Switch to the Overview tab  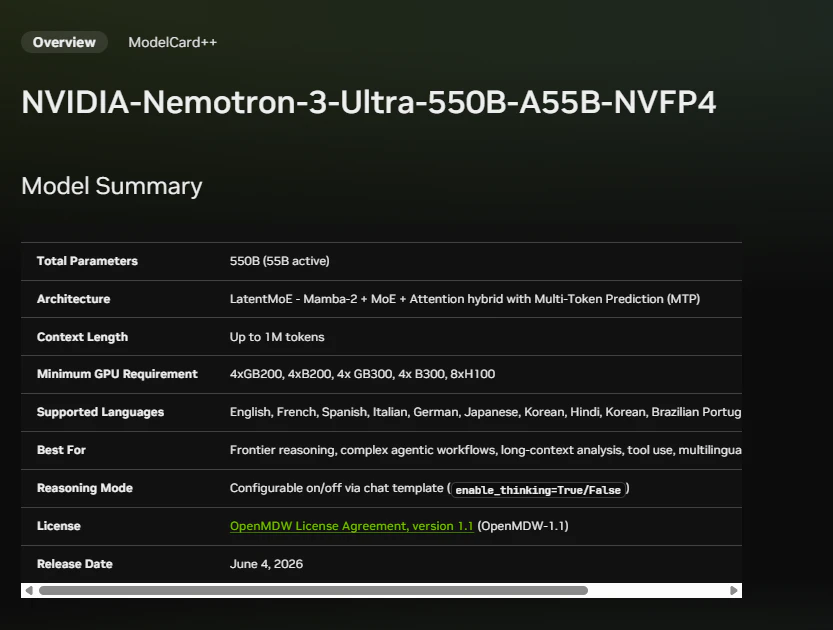click(x=64, y=42)
